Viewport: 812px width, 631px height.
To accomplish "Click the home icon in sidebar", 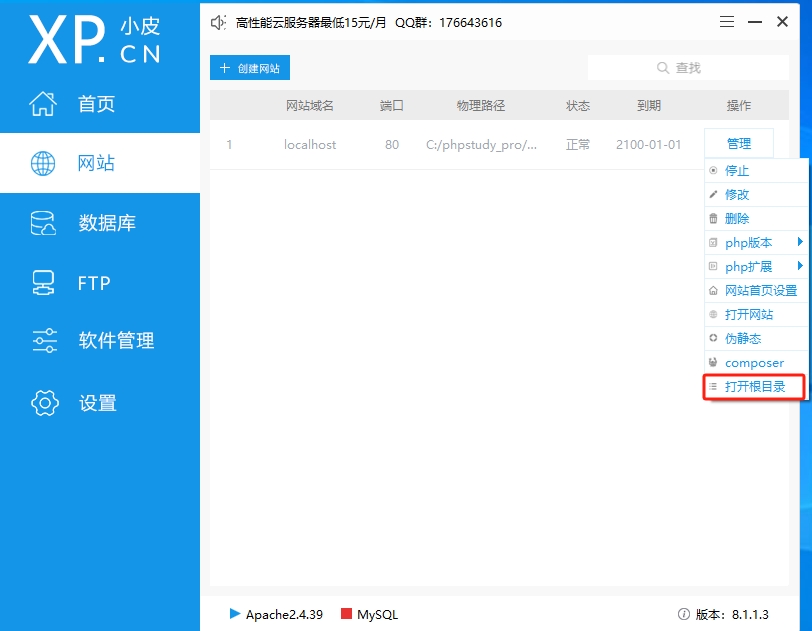I will click(x=43, y=104).
